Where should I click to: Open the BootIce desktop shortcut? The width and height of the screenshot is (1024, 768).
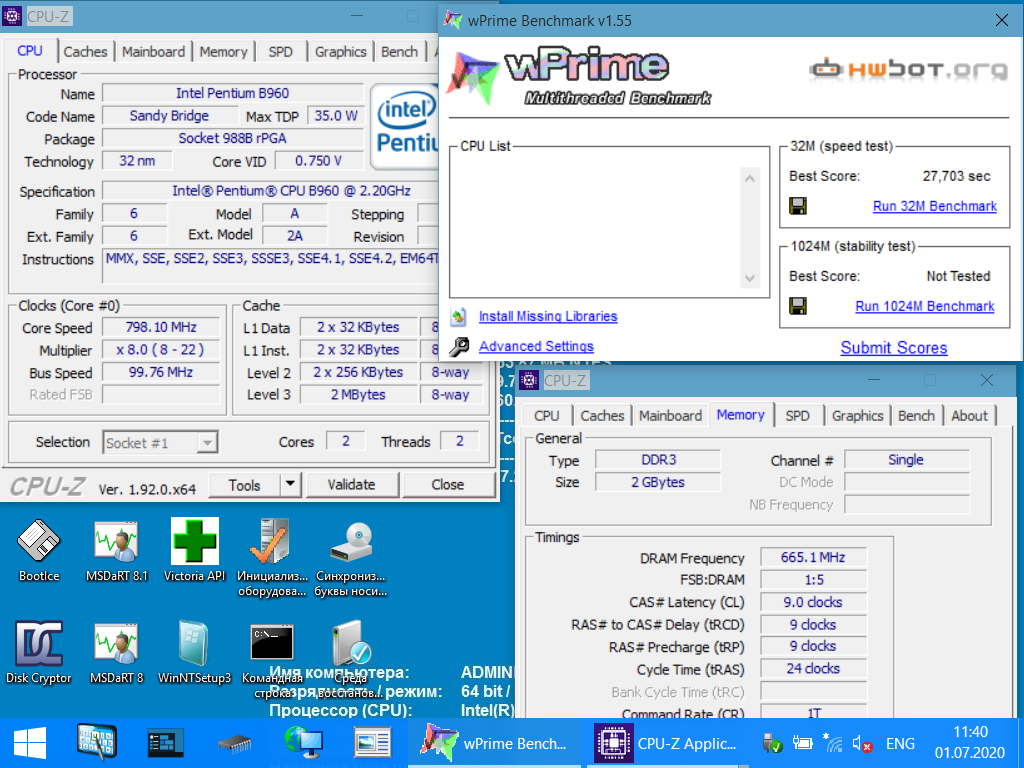pos(39,541)
